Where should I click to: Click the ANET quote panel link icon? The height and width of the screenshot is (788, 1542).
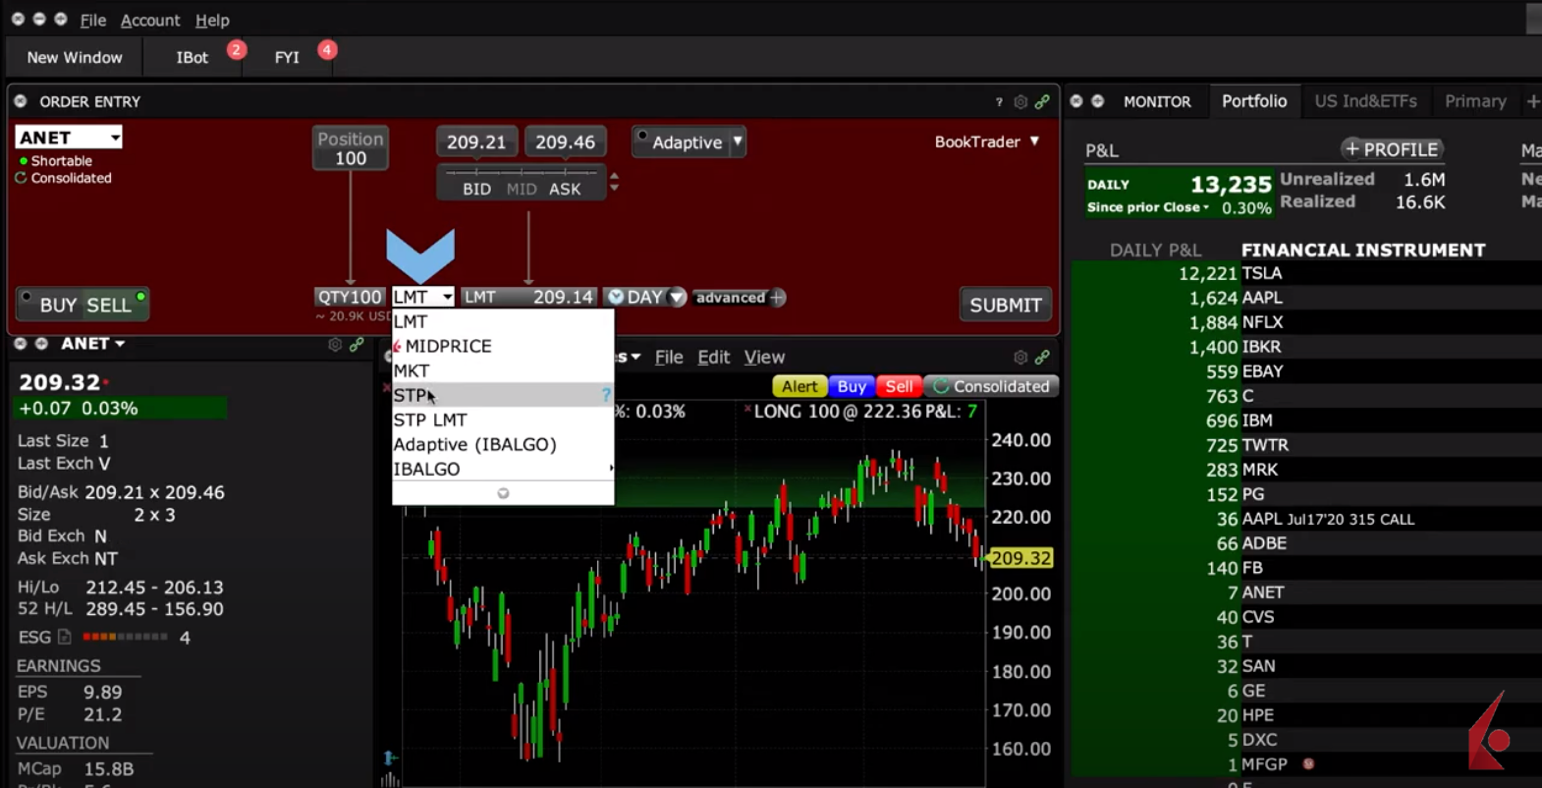click(356, 344)
